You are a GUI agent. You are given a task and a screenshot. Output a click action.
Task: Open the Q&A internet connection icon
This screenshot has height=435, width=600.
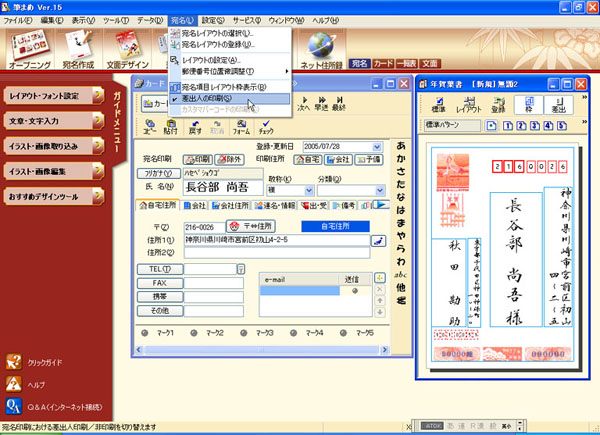(x=13, y=406)
